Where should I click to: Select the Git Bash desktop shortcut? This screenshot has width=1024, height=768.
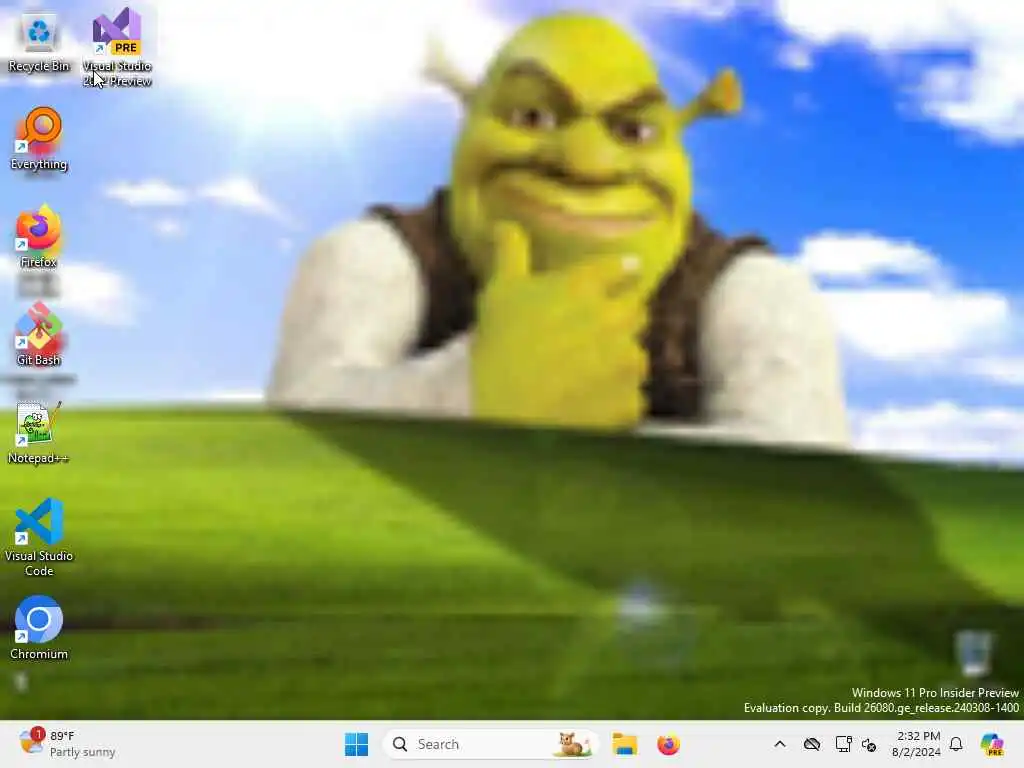(x=39, y=334)
